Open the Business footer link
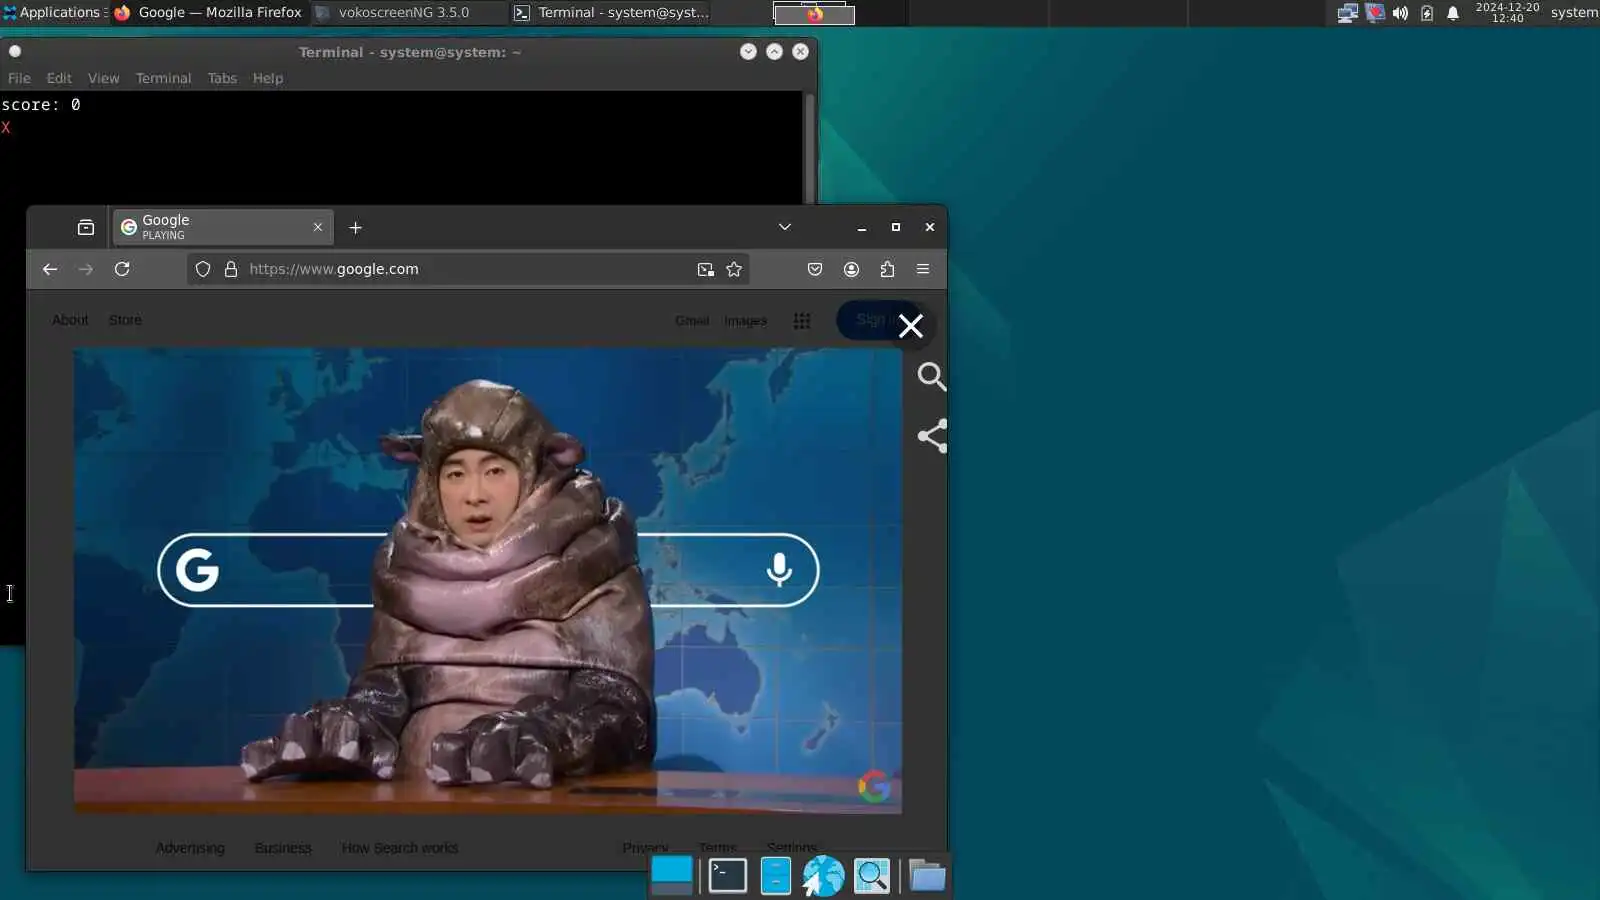The width and height of the screenshot is (1600, 900). click(x=283, y=848)
